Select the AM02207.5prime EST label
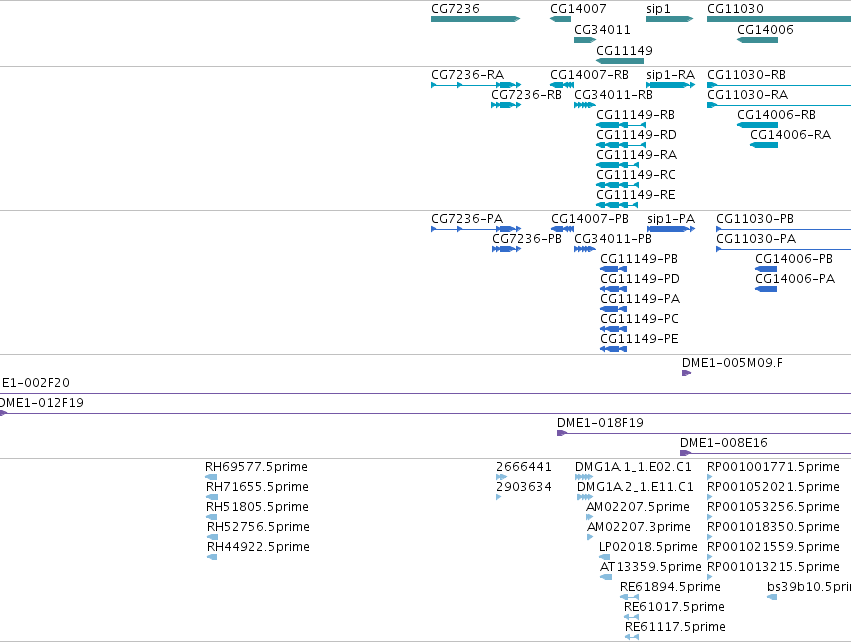 pyautogui.click(x=638, y=507)
